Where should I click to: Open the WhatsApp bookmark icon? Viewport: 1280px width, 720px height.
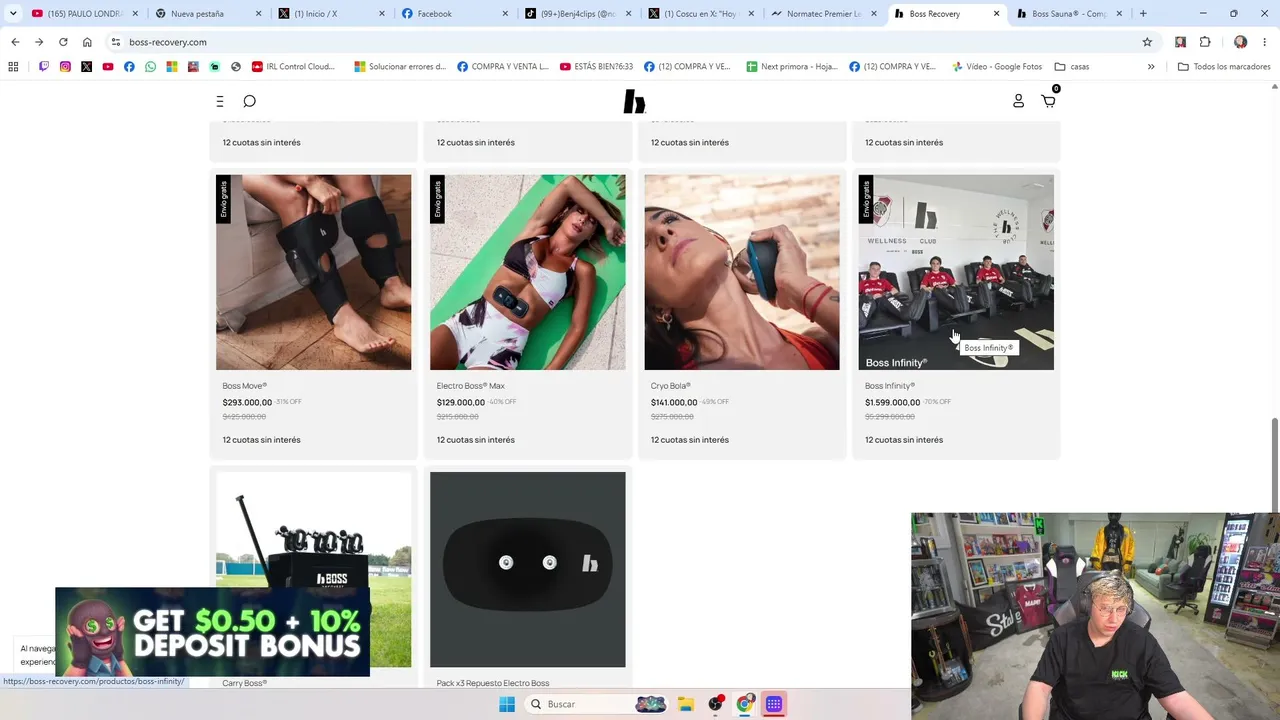tap(151, 67)
